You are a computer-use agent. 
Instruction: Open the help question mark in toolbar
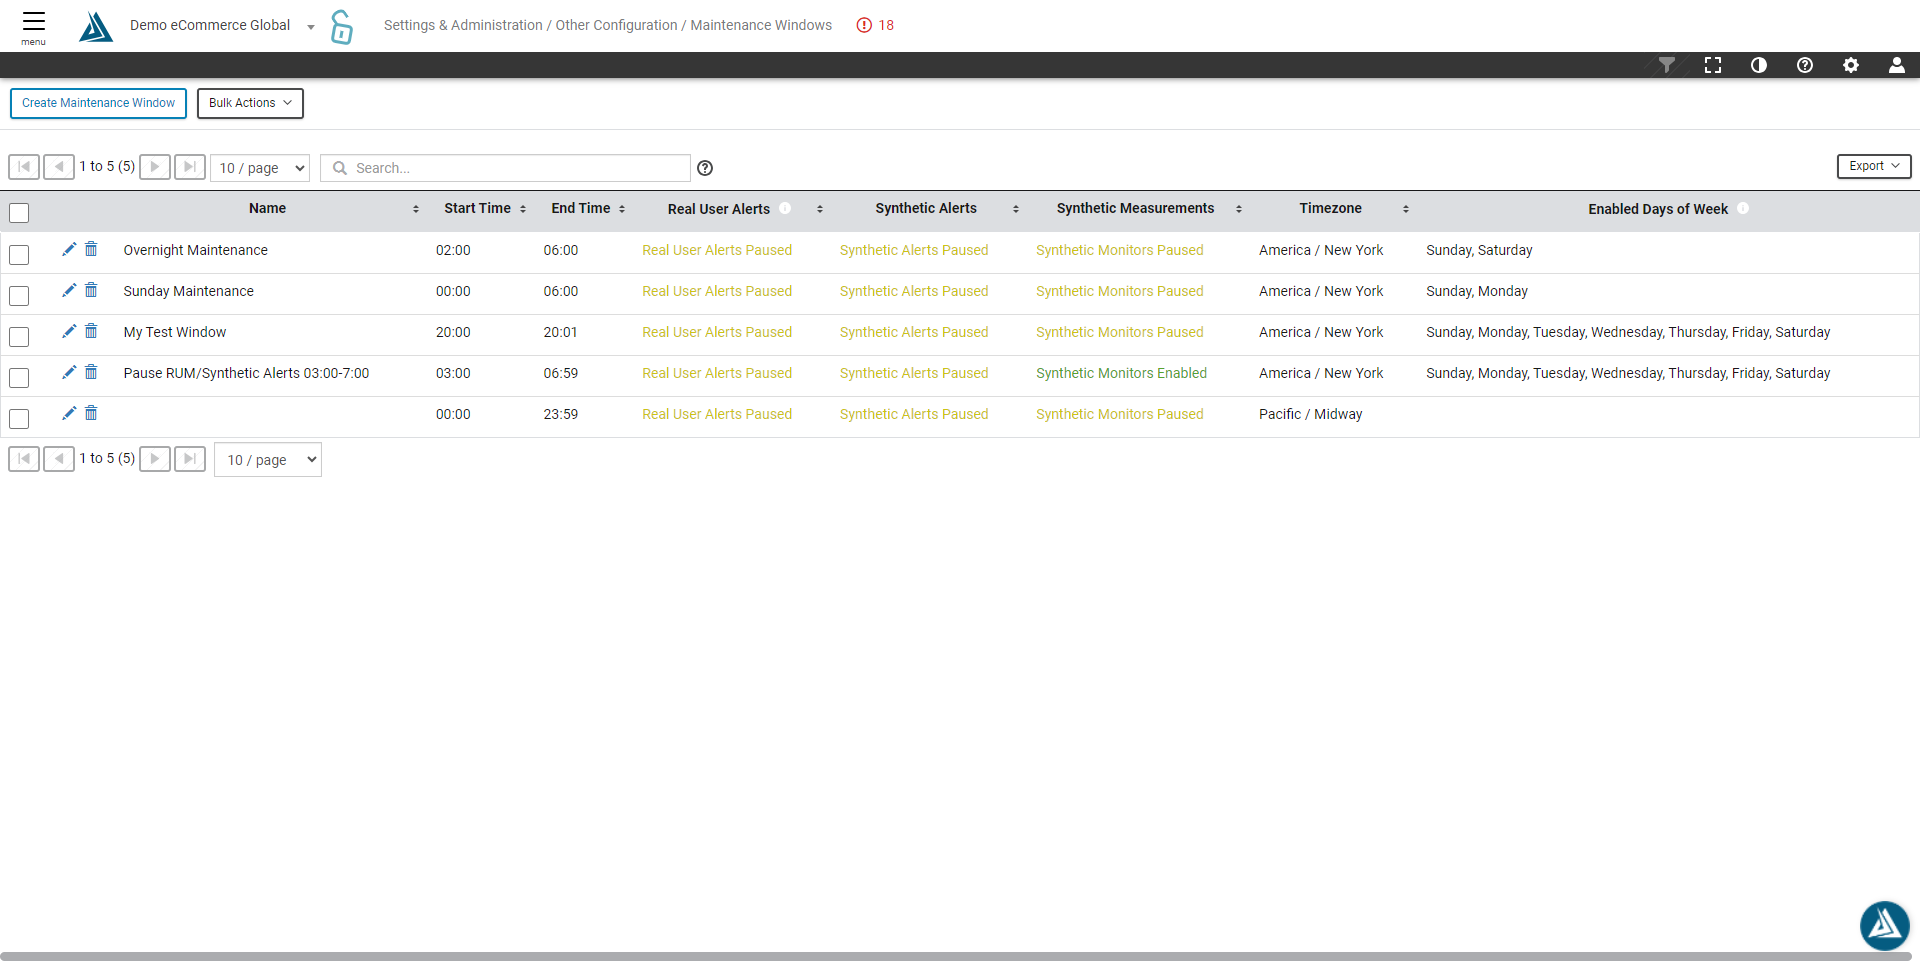coord(1804,65)
